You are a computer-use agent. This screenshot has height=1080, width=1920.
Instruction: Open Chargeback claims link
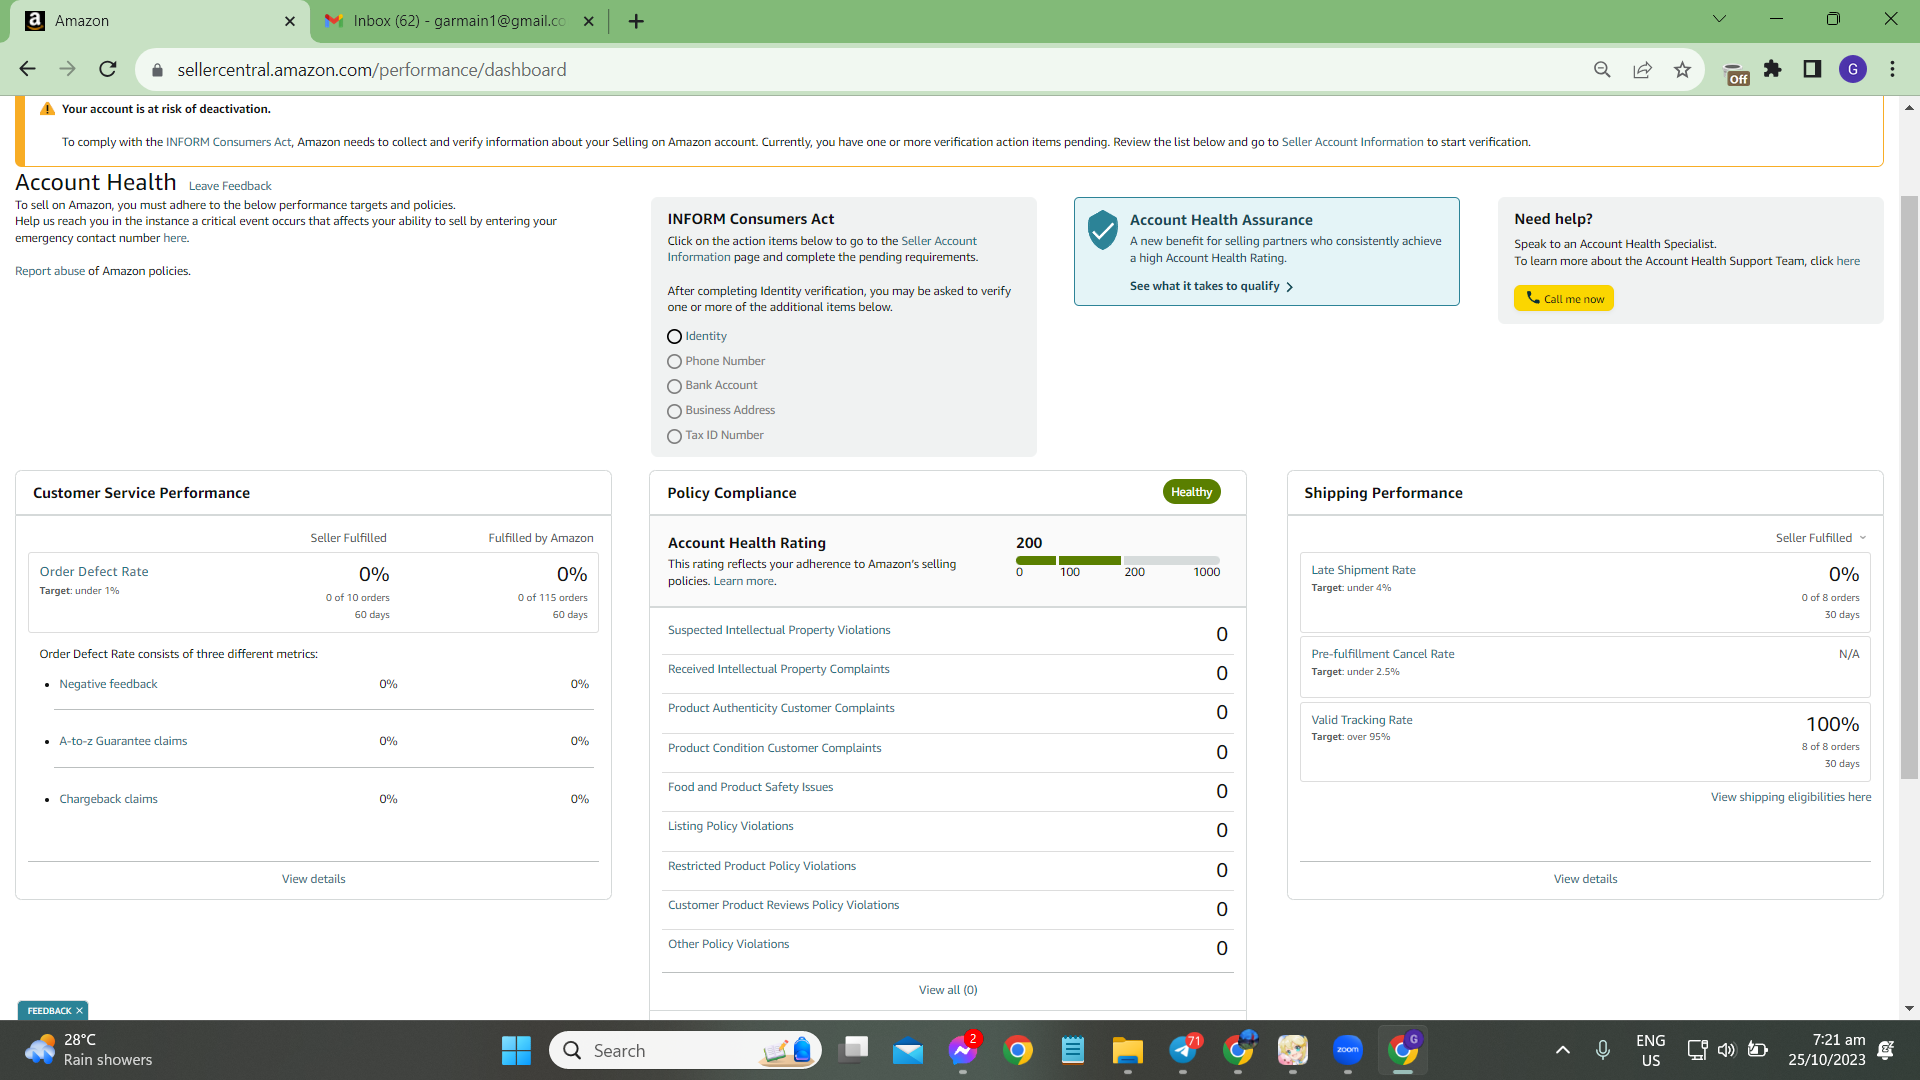108,799
